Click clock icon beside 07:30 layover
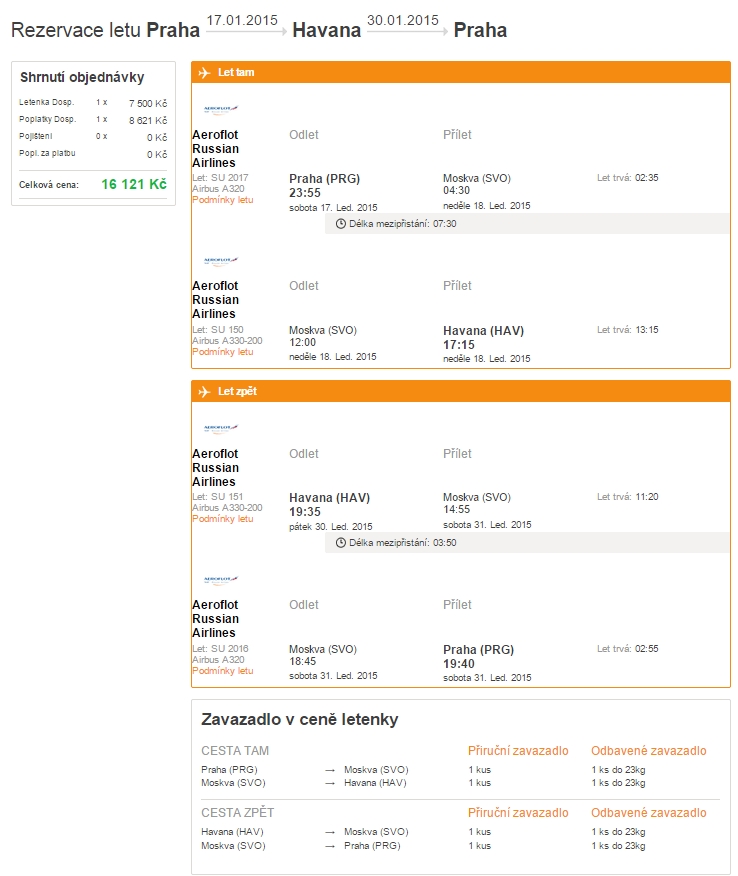The height and width of the screenshot is (876, 738). tap(341, 224)
